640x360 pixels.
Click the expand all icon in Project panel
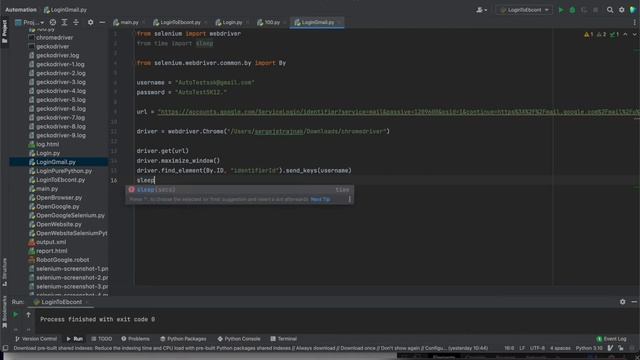click(64, 22)
